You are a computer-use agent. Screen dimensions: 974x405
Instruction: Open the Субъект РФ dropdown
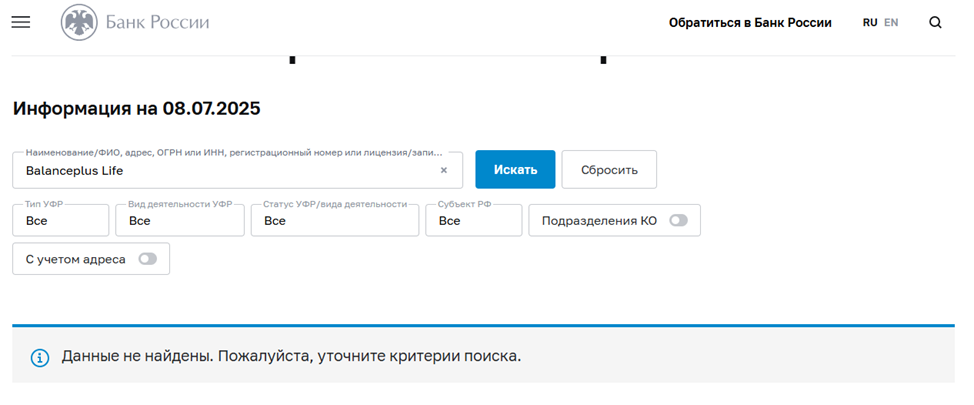[473, 220]
